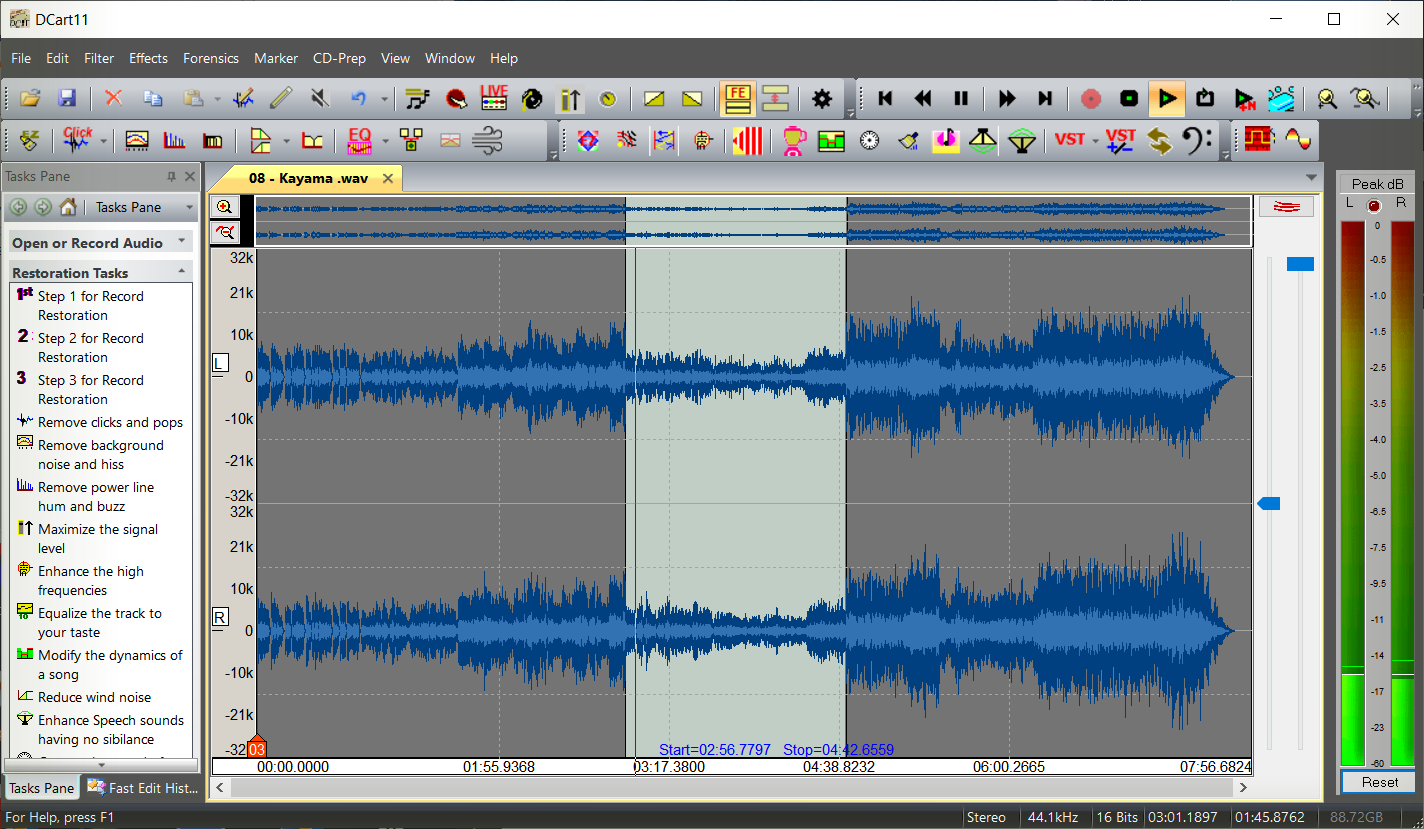Open the Forensics menu
Image resolution: width=1424 pixels, height=829 pixels.
pyautogui.click(x=210, y=58)
